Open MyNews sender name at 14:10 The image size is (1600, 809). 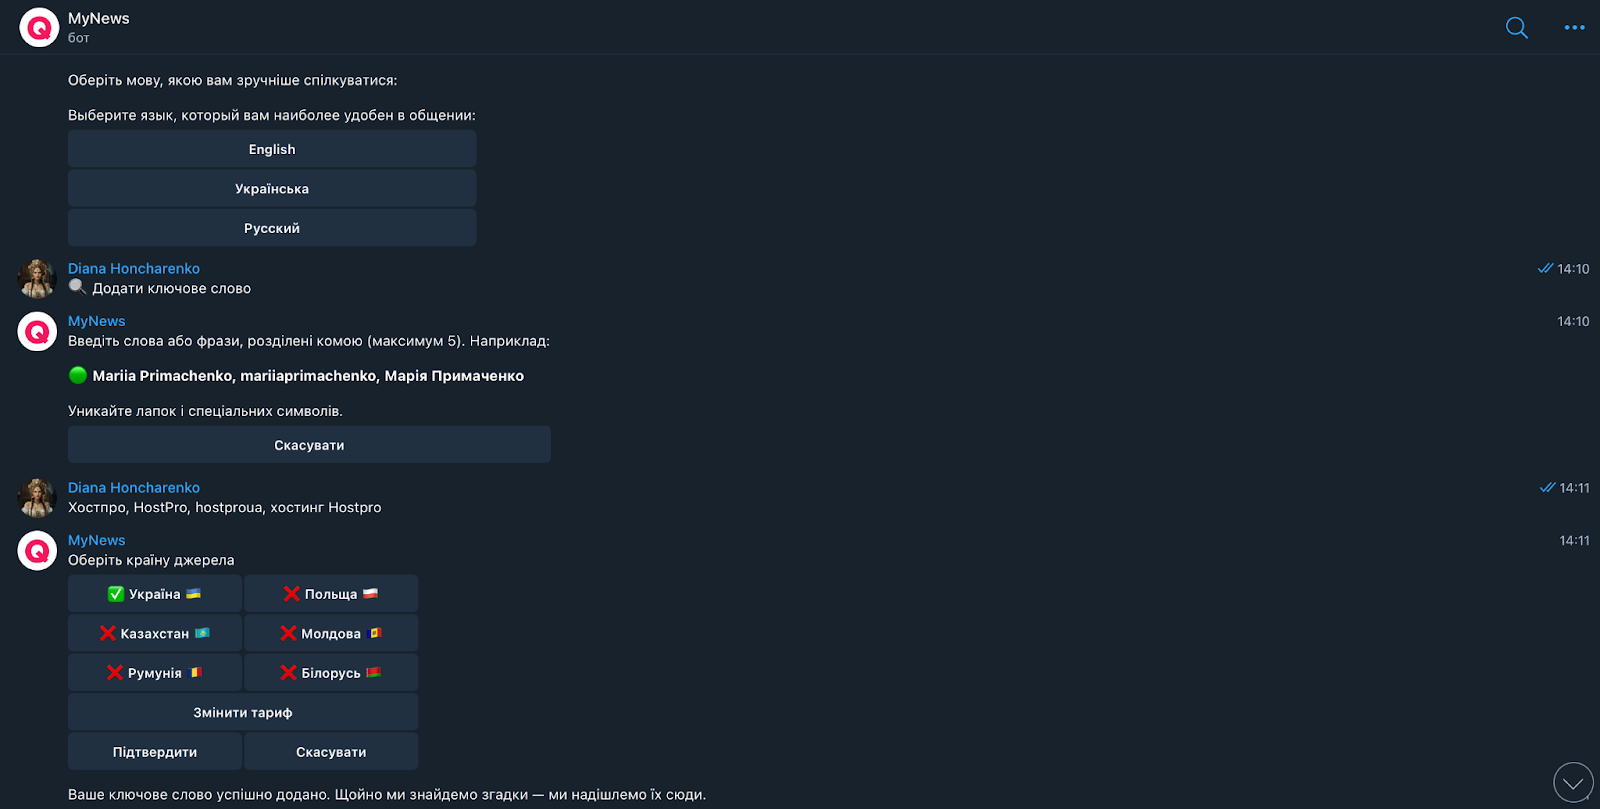(97, 321)
